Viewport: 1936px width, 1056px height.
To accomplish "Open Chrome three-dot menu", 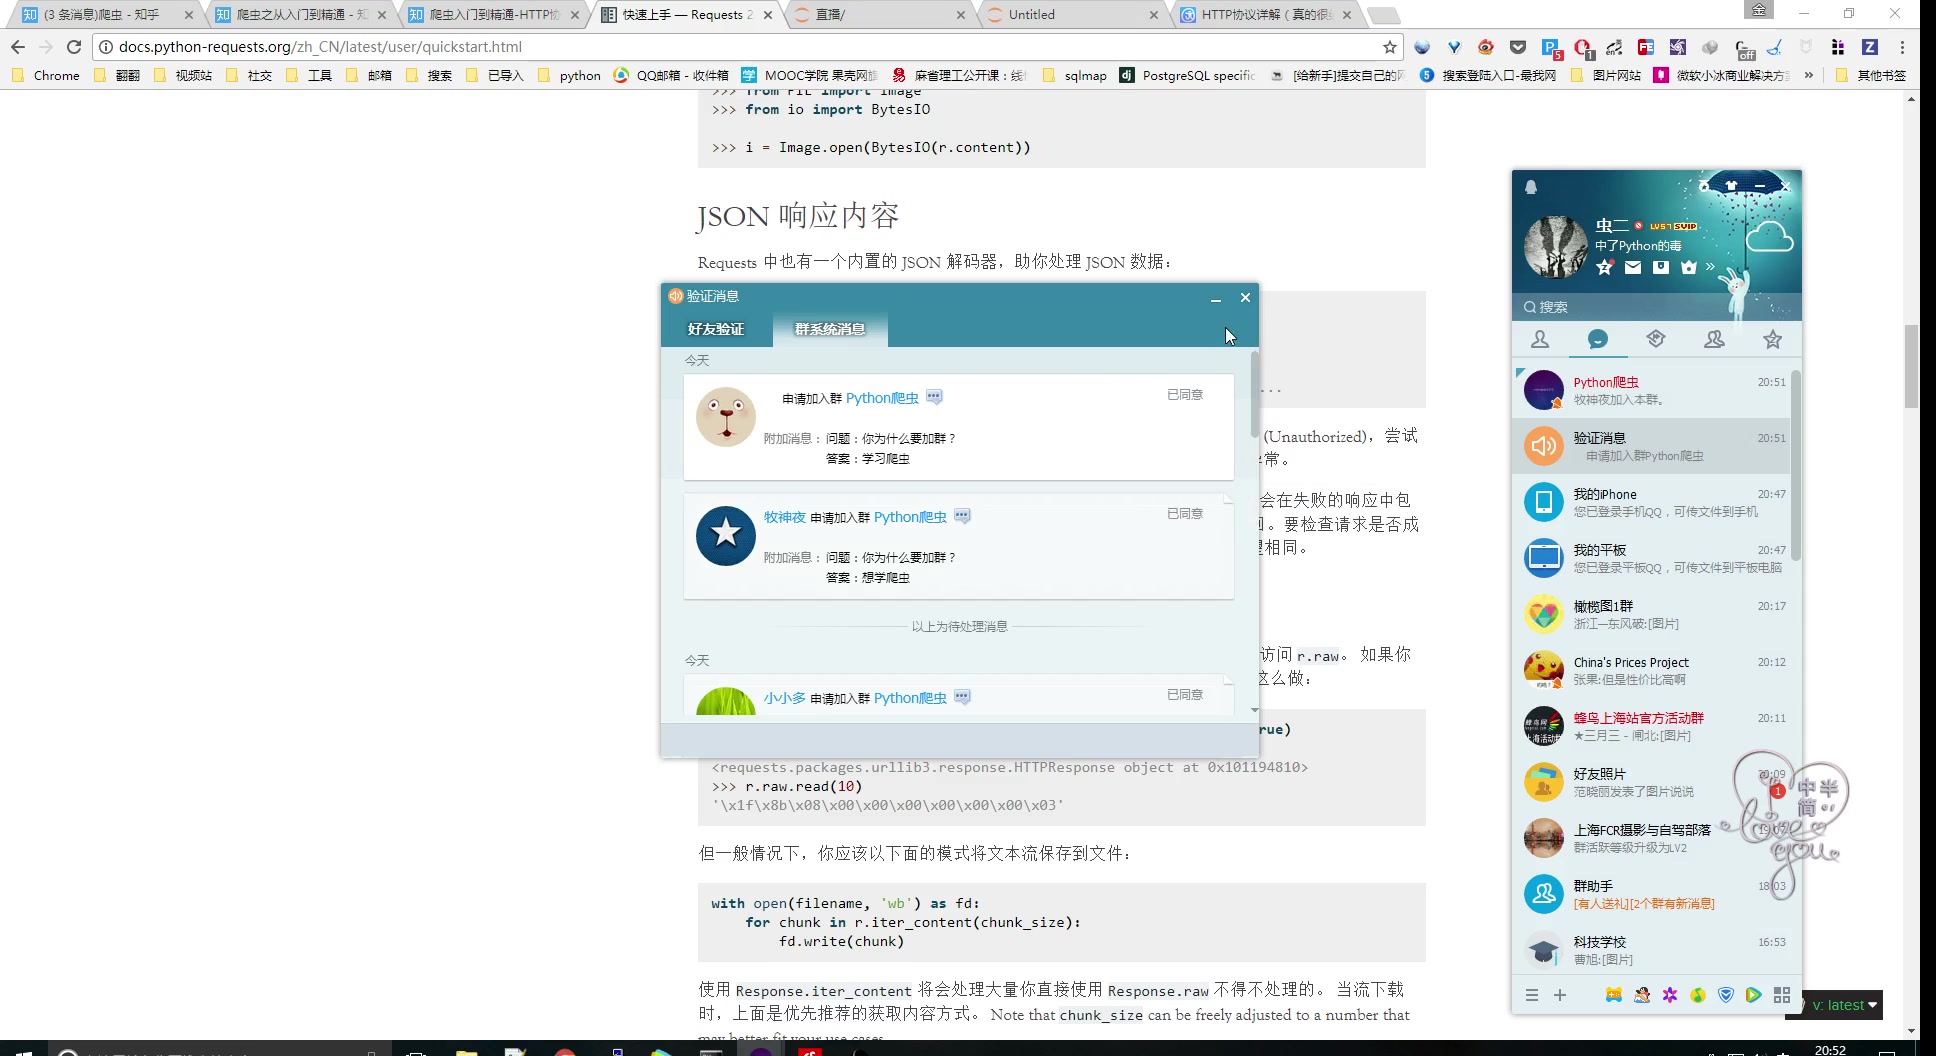I will [x=1903, y=47].
